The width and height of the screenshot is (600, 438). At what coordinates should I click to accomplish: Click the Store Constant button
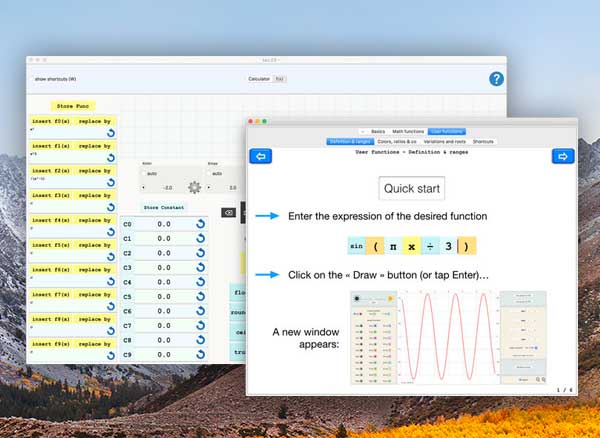(x=164, y=207)
